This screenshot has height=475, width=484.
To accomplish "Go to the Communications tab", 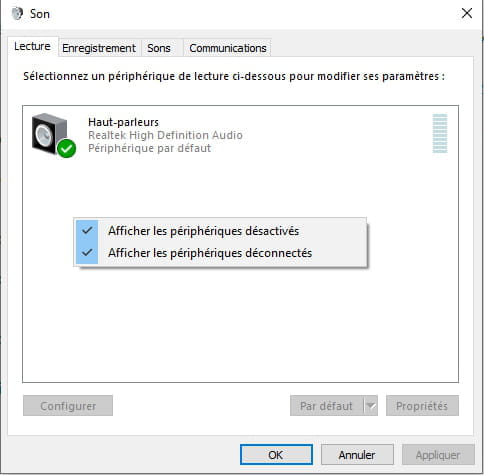I will (x=228, y=48).
